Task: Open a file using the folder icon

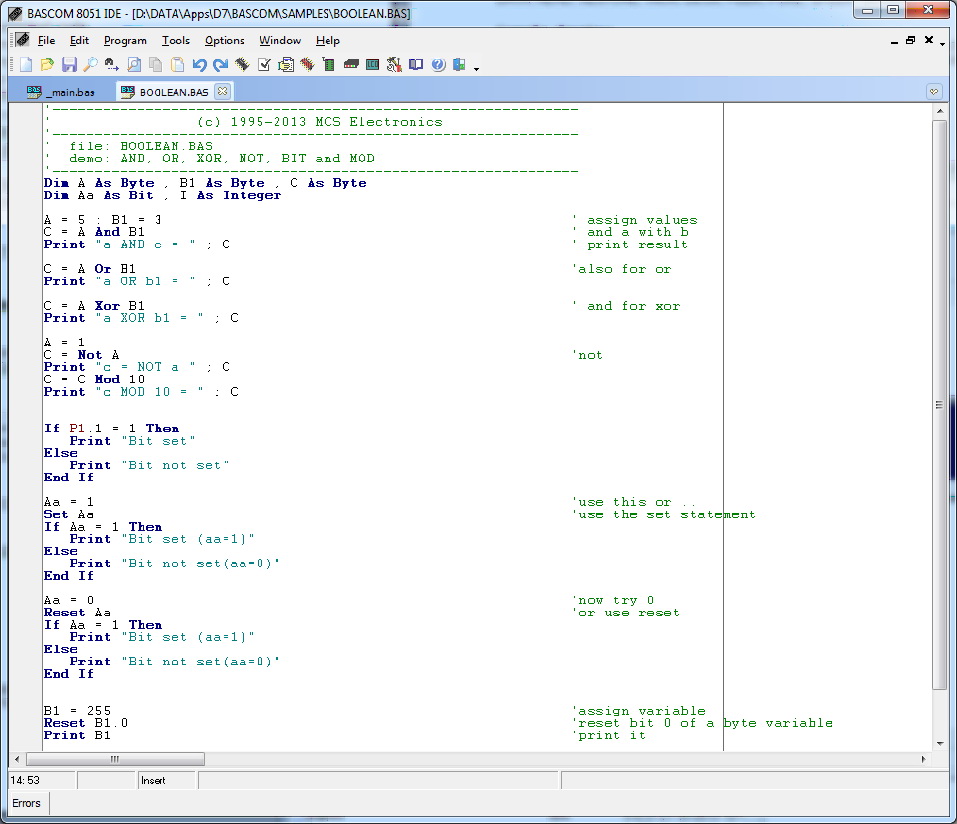Action: point(47,65)
